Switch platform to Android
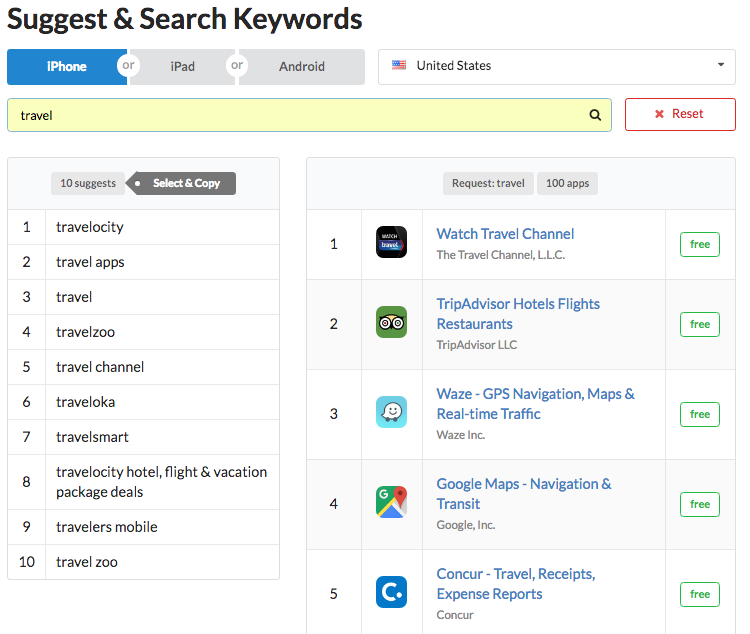 (302, 67)
